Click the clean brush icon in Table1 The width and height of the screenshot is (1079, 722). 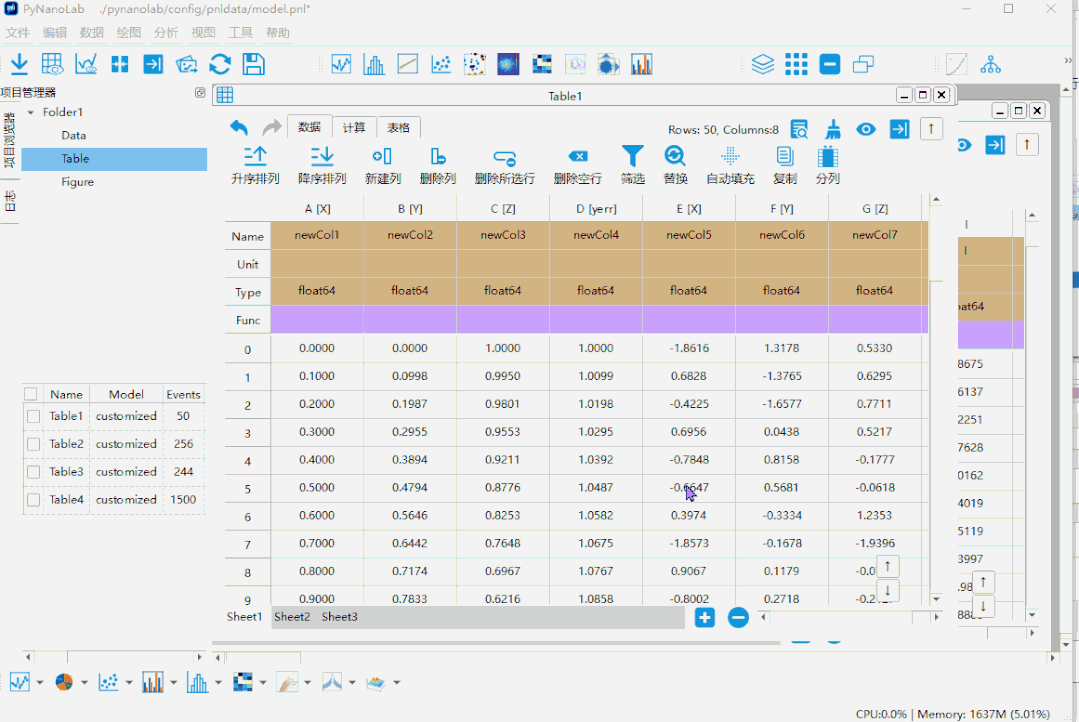tap(833, 129)
